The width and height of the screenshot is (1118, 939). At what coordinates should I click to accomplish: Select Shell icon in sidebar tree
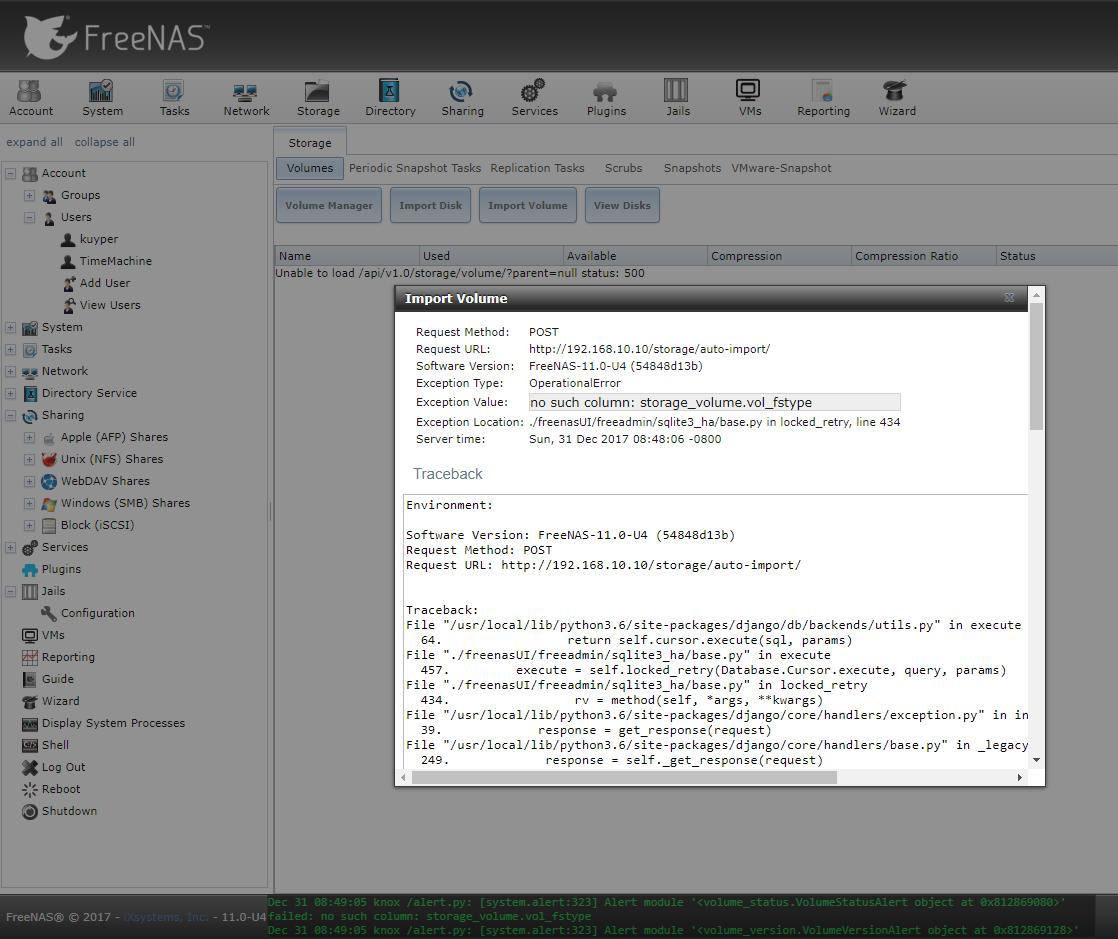29,745
